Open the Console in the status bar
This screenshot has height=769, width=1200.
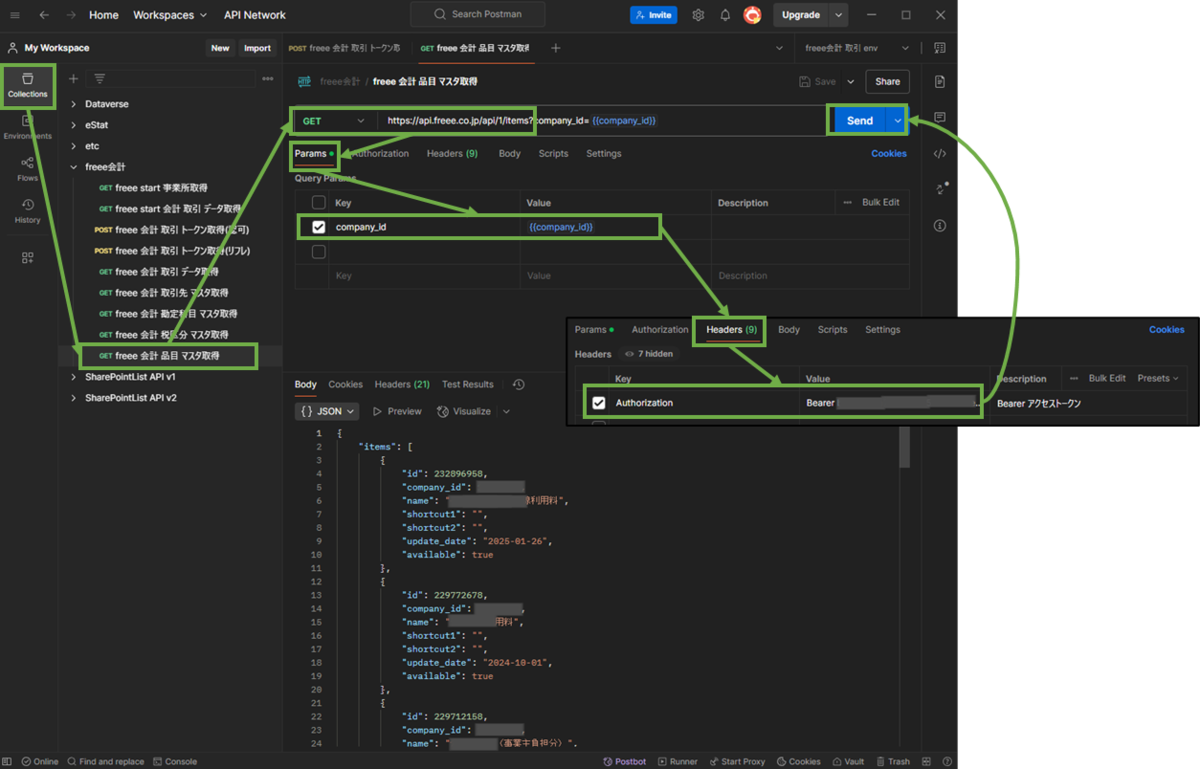(x=175, y=761)
